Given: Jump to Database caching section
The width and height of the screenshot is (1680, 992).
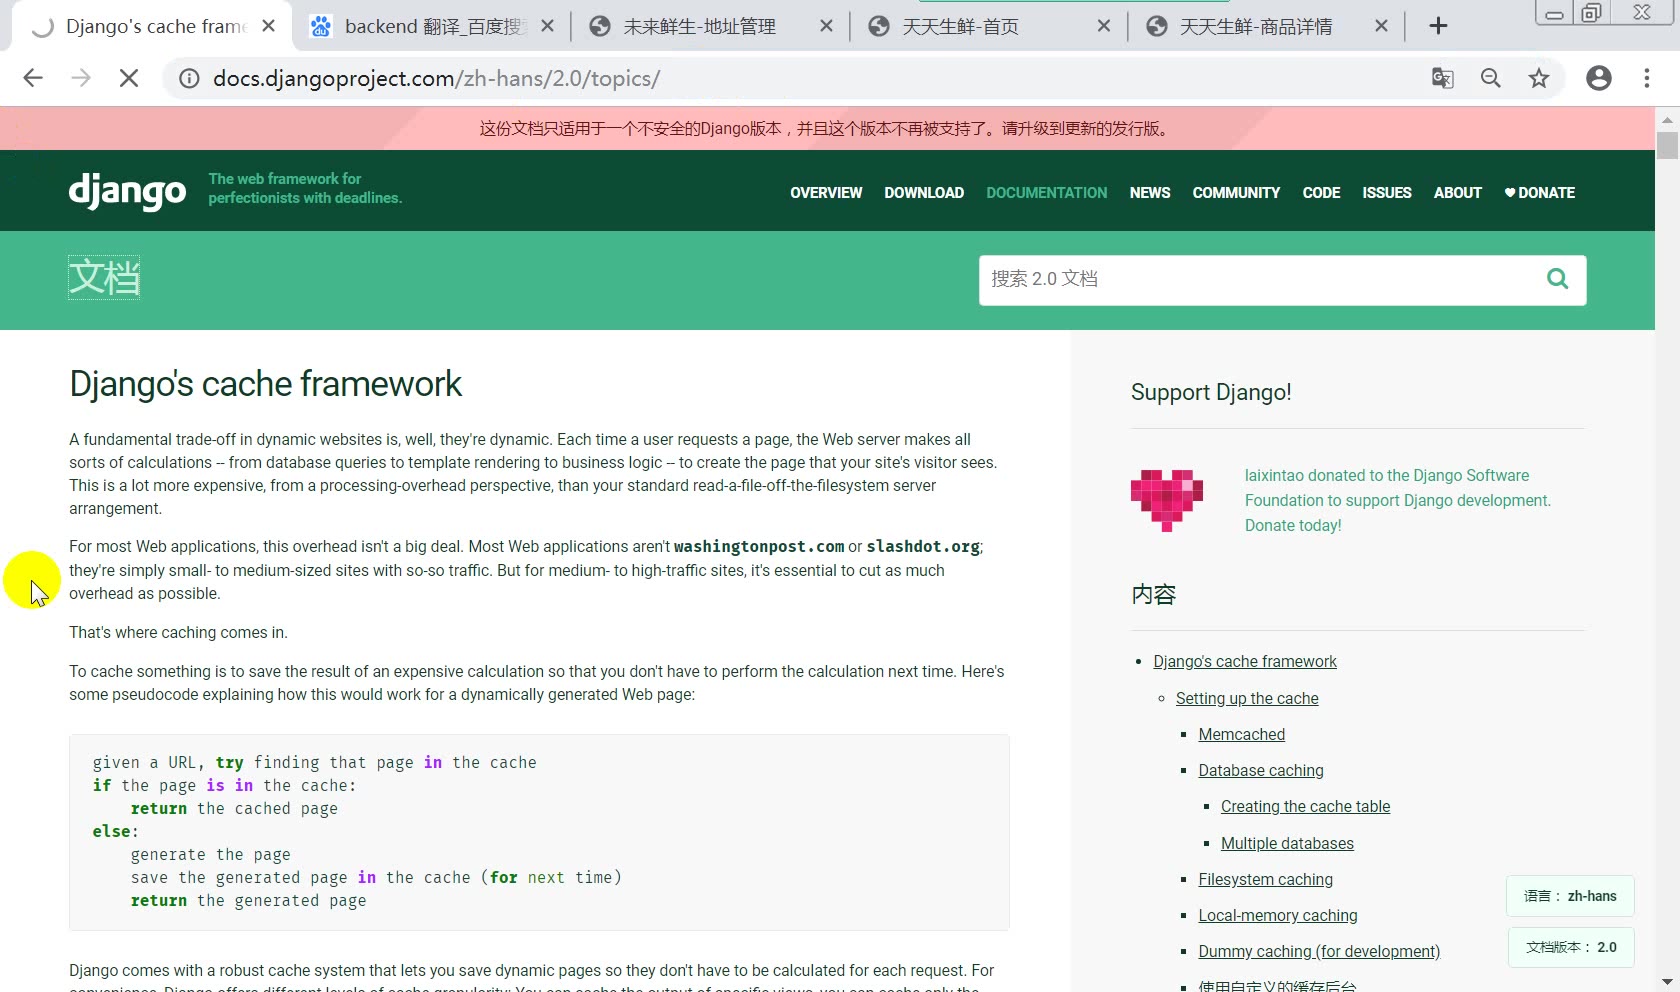Looking at the screenshot, I should click(x=1261, y=770).
